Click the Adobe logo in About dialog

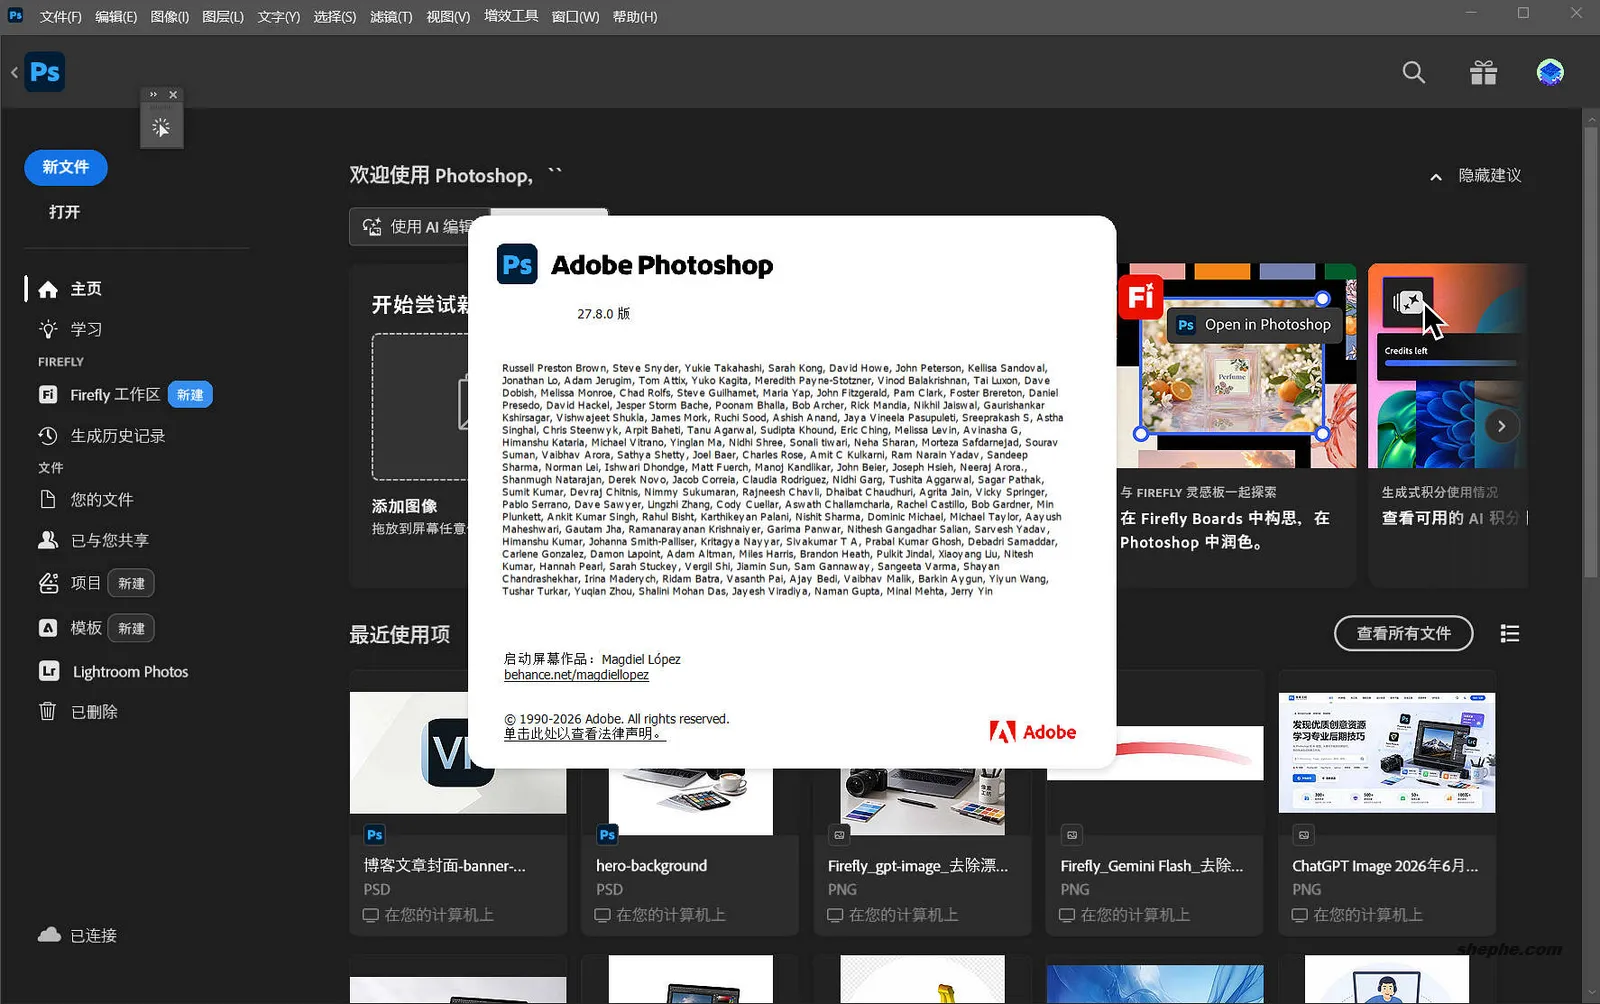(x=1033, y=732)
